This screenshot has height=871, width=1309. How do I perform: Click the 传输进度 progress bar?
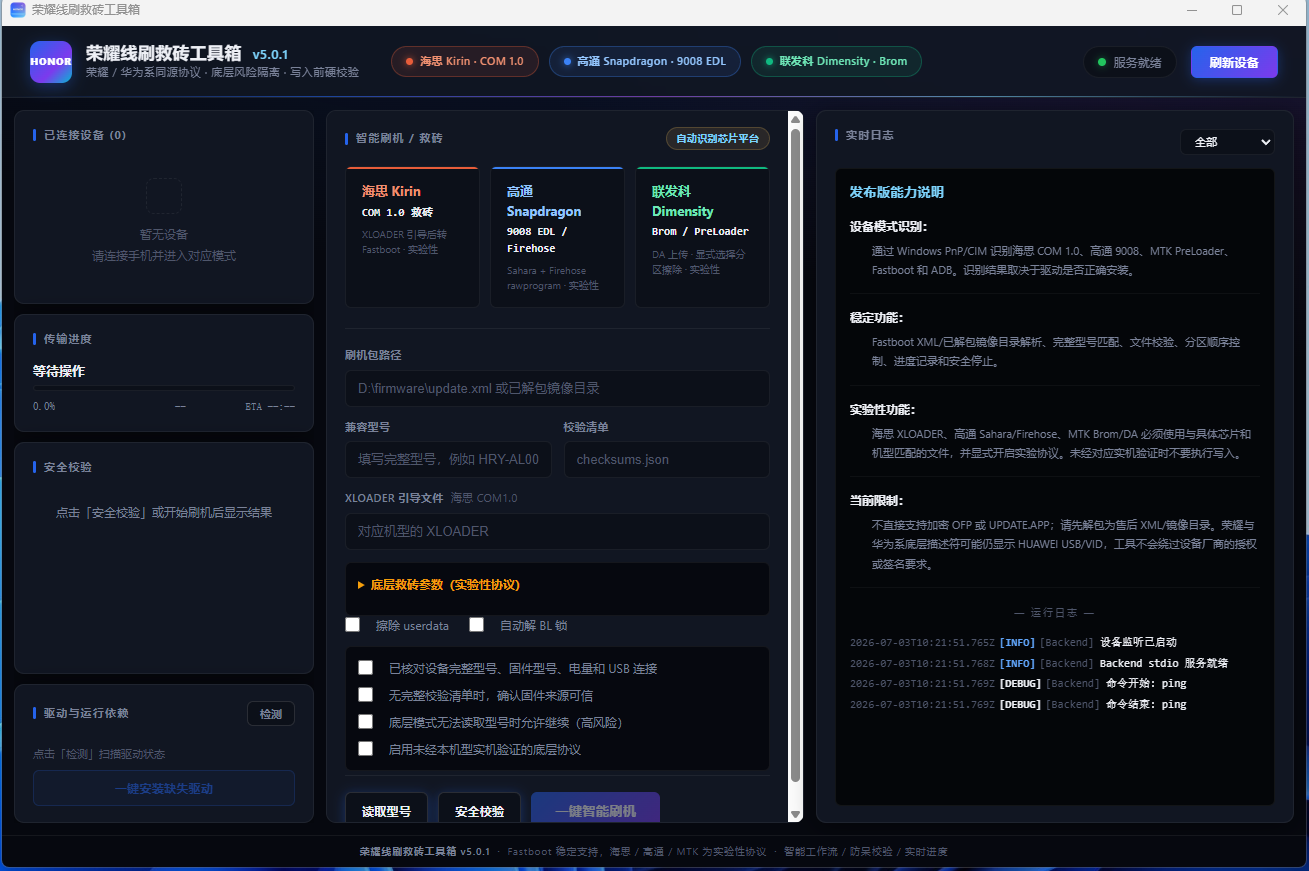164,388
